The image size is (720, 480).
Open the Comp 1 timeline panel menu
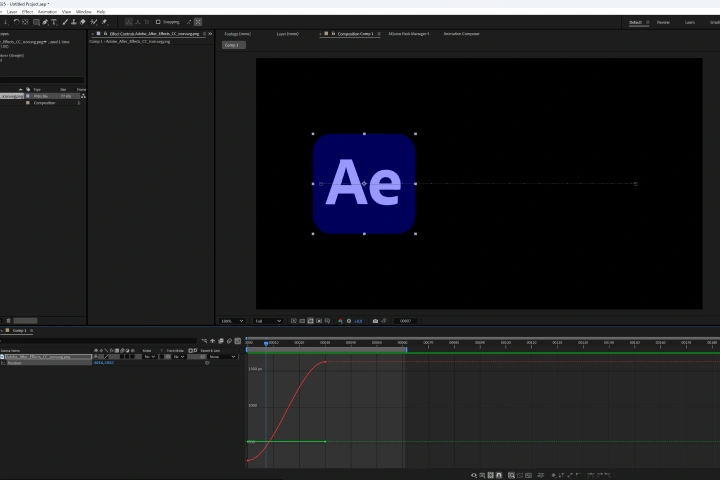click(31, 331)
